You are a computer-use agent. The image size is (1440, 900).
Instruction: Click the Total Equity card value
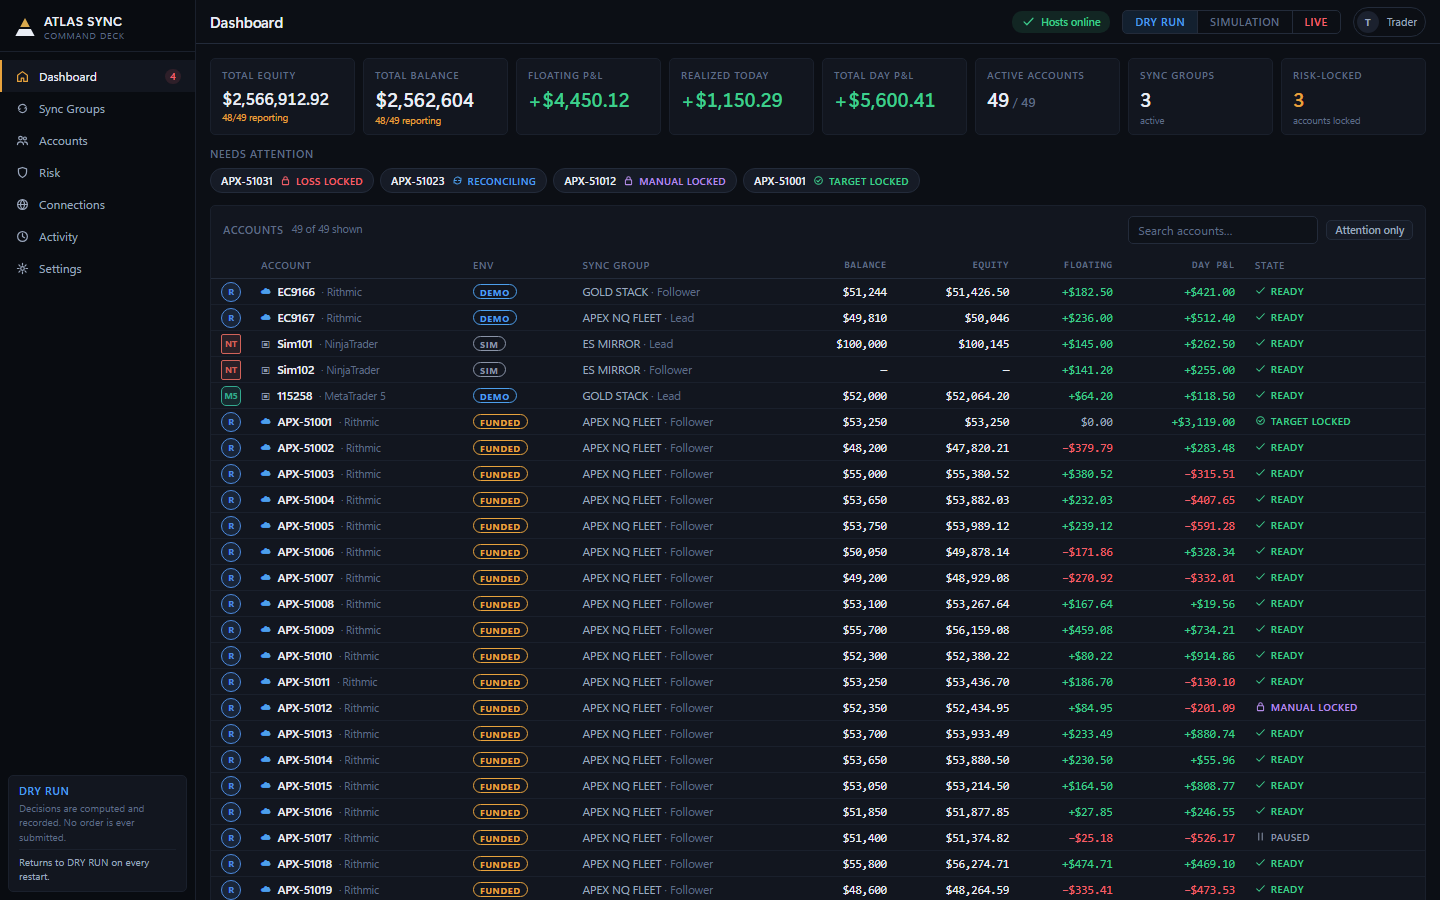click(x=276, y=99)
